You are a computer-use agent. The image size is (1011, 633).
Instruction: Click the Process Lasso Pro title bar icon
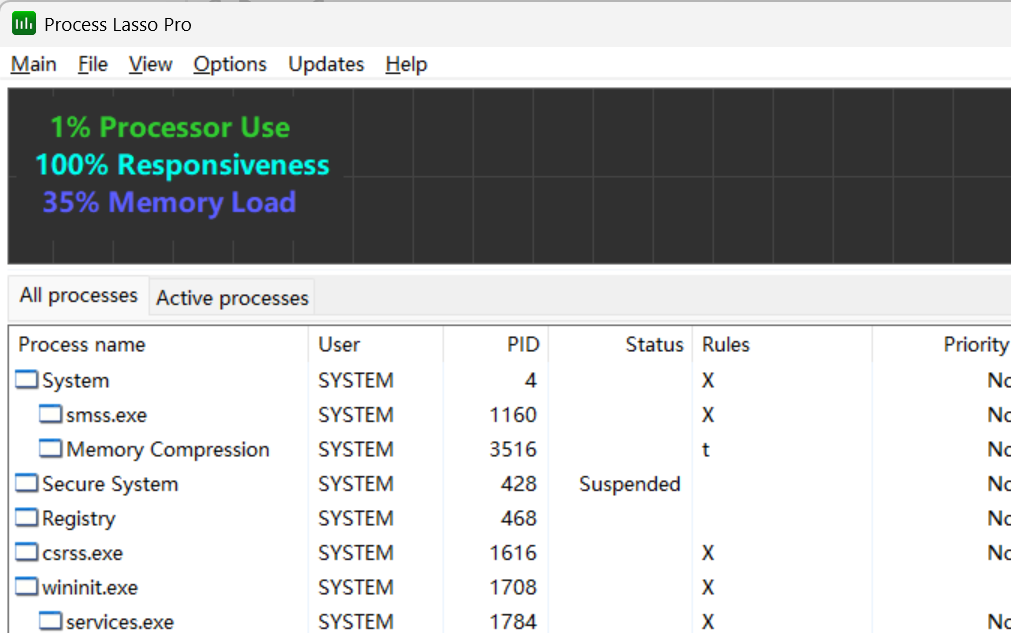(x=22, y=22)
